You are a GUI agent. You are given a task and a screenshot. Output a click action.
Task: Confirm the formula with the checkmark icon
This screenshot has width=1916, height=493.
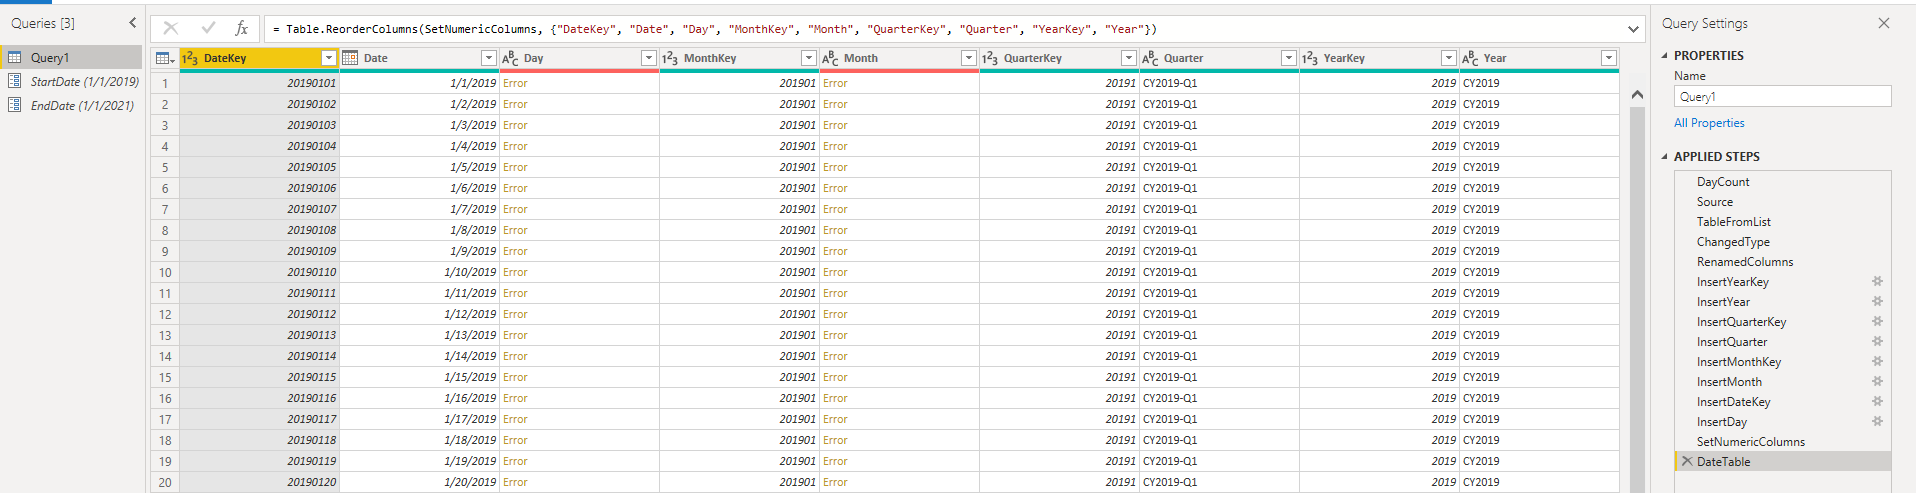208,28
